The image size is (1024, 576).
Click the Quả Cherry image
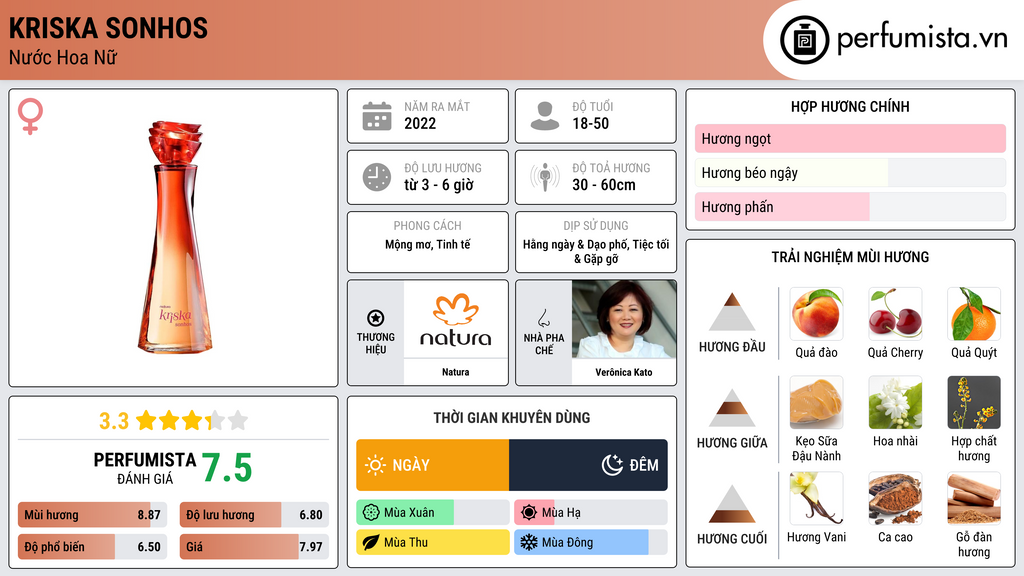point(895,314)
